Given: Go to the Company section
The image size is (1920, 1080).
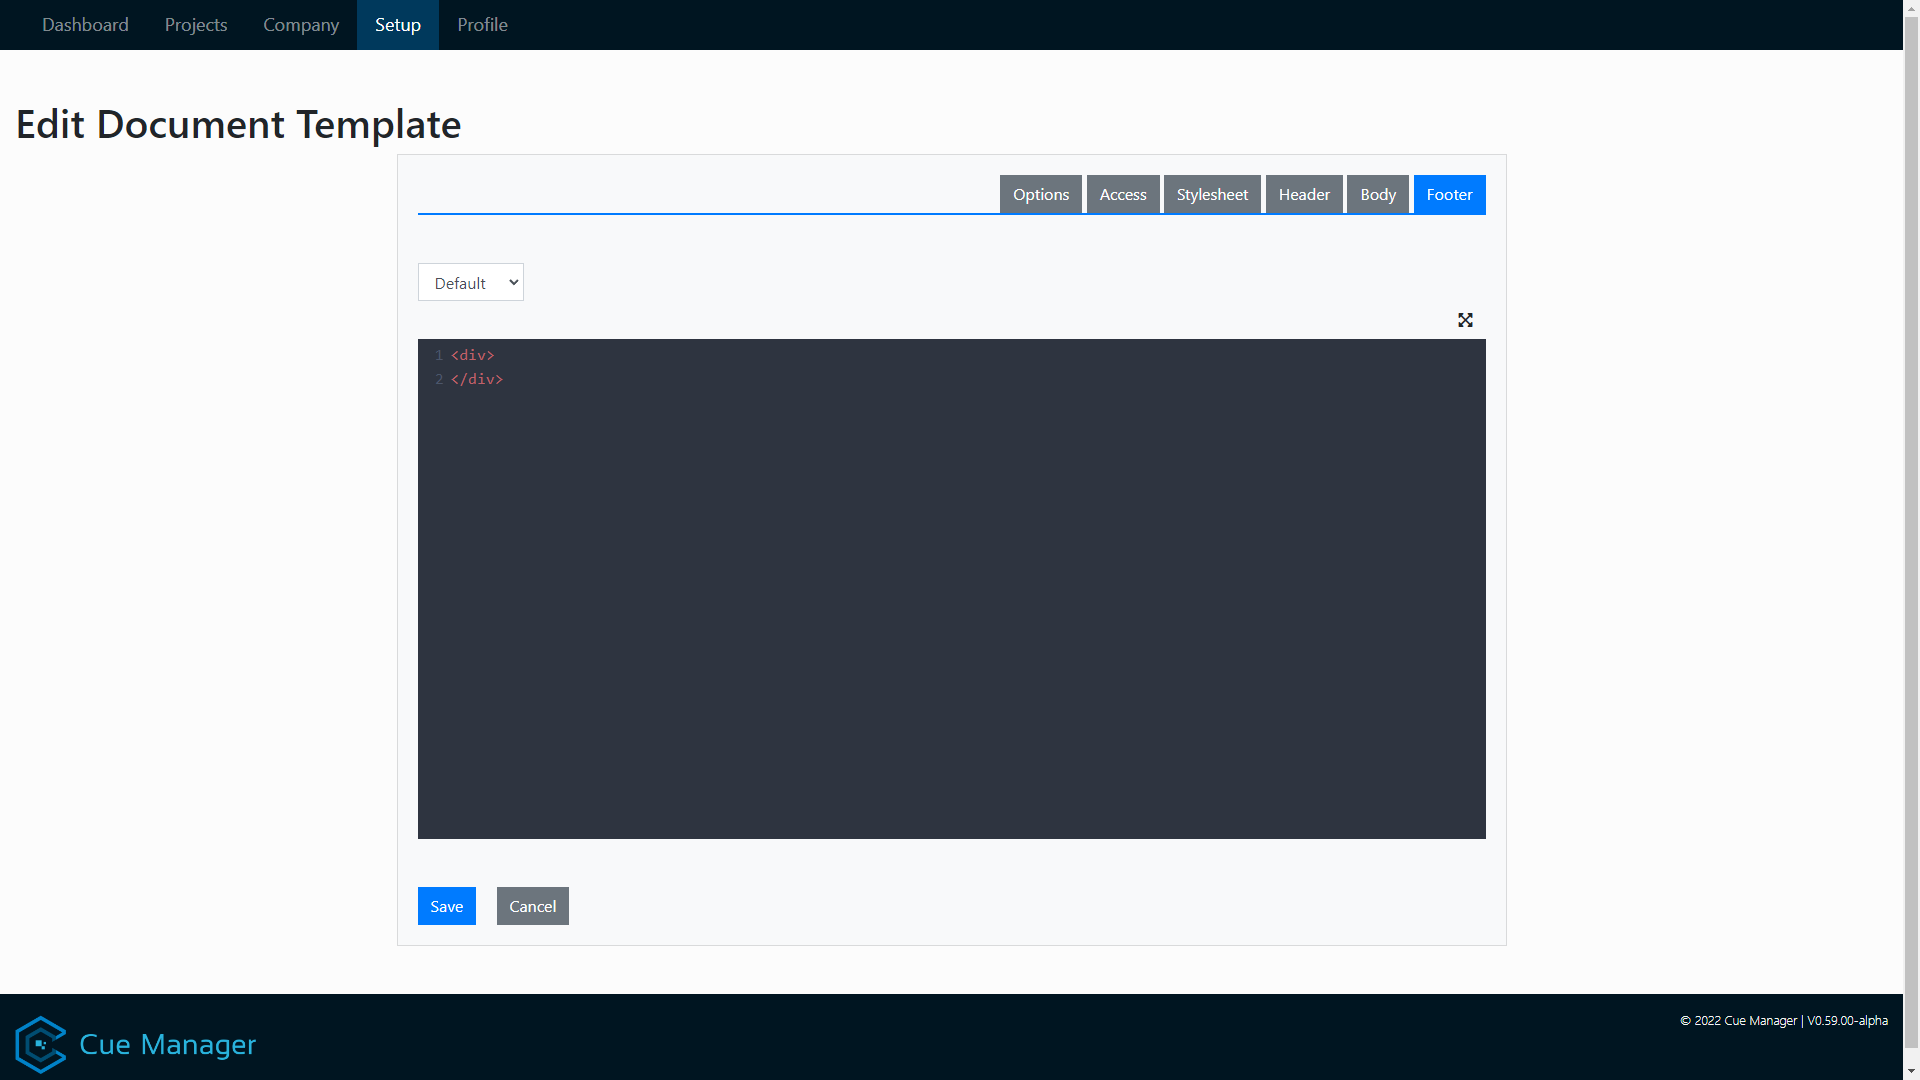Looking at the screenshot, I should pos(300,24).
